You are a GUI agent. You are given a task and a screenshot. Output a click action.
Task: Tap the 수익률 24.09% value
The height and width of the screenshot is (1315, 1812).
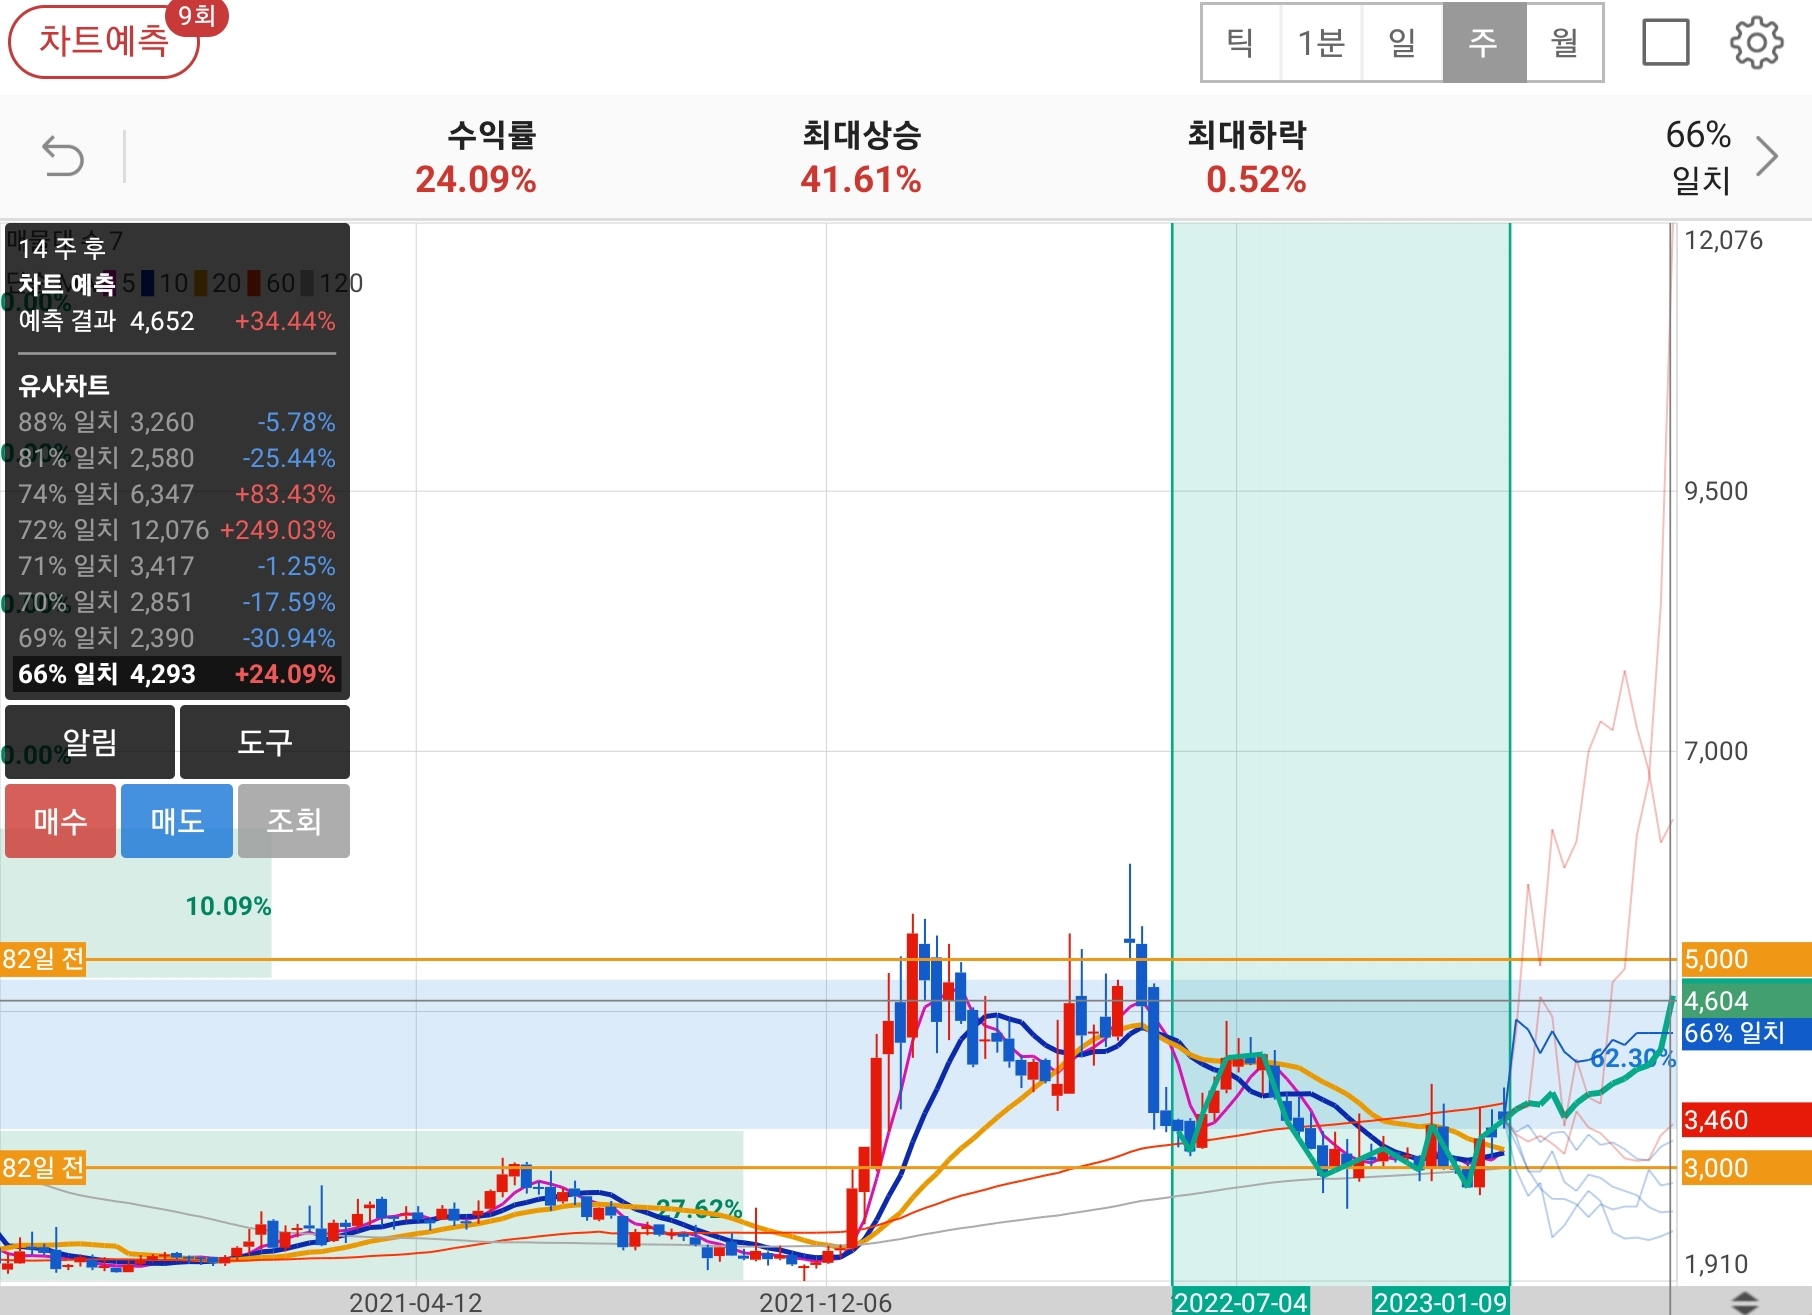coord(476,180)
